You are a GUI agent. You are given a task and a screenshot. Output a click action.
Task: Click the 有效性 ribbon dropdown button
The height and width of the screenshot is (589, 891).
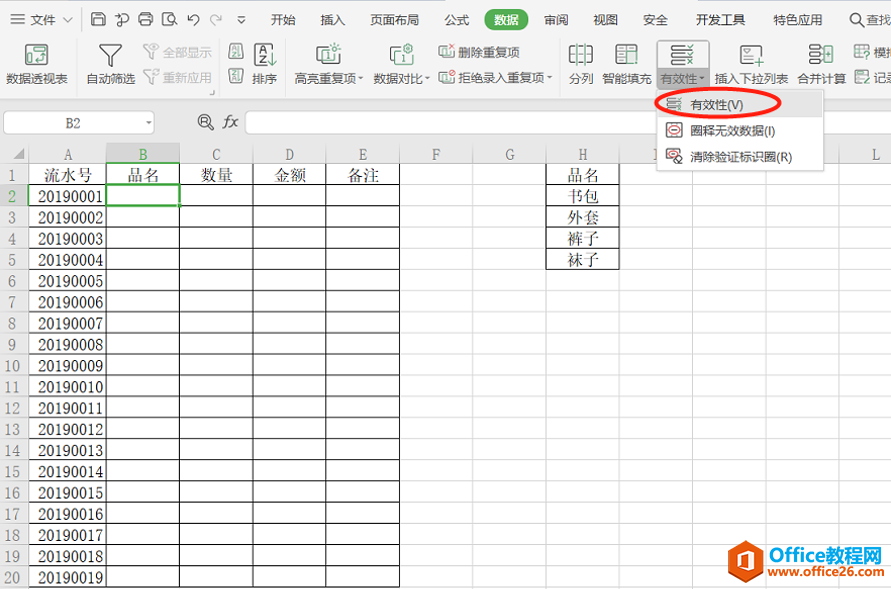coord(682,64)
